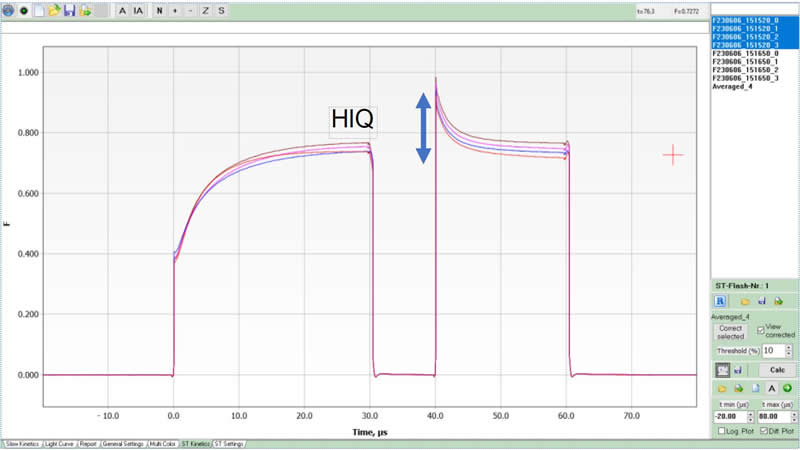800x450 pixels.
Task: Click the Z zoom toolbar button
Action: tap(205, 10)
